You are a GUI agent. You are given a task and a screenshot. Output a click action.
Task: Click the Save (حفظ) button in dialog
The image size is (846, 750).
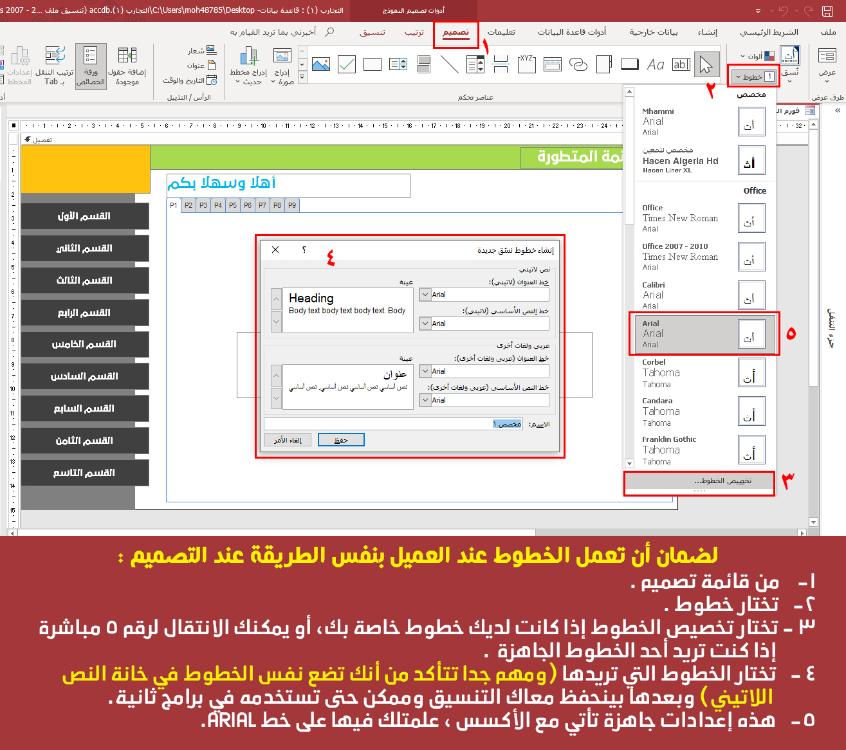pos(341,440)
